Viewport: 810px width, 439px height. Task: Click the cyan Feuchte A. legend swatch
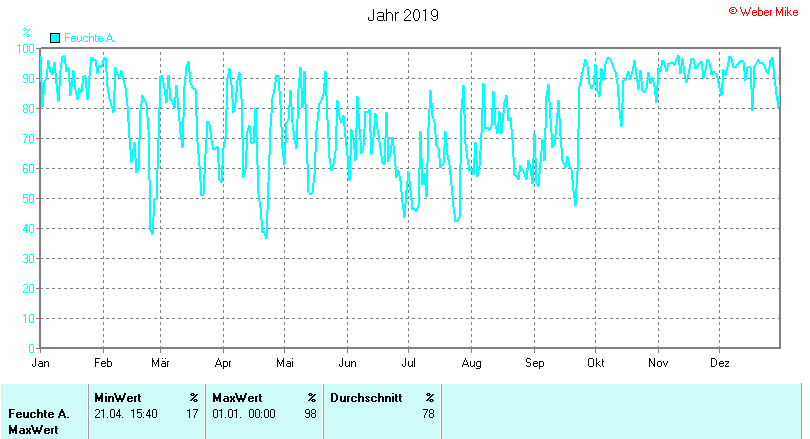coord(55,38)
